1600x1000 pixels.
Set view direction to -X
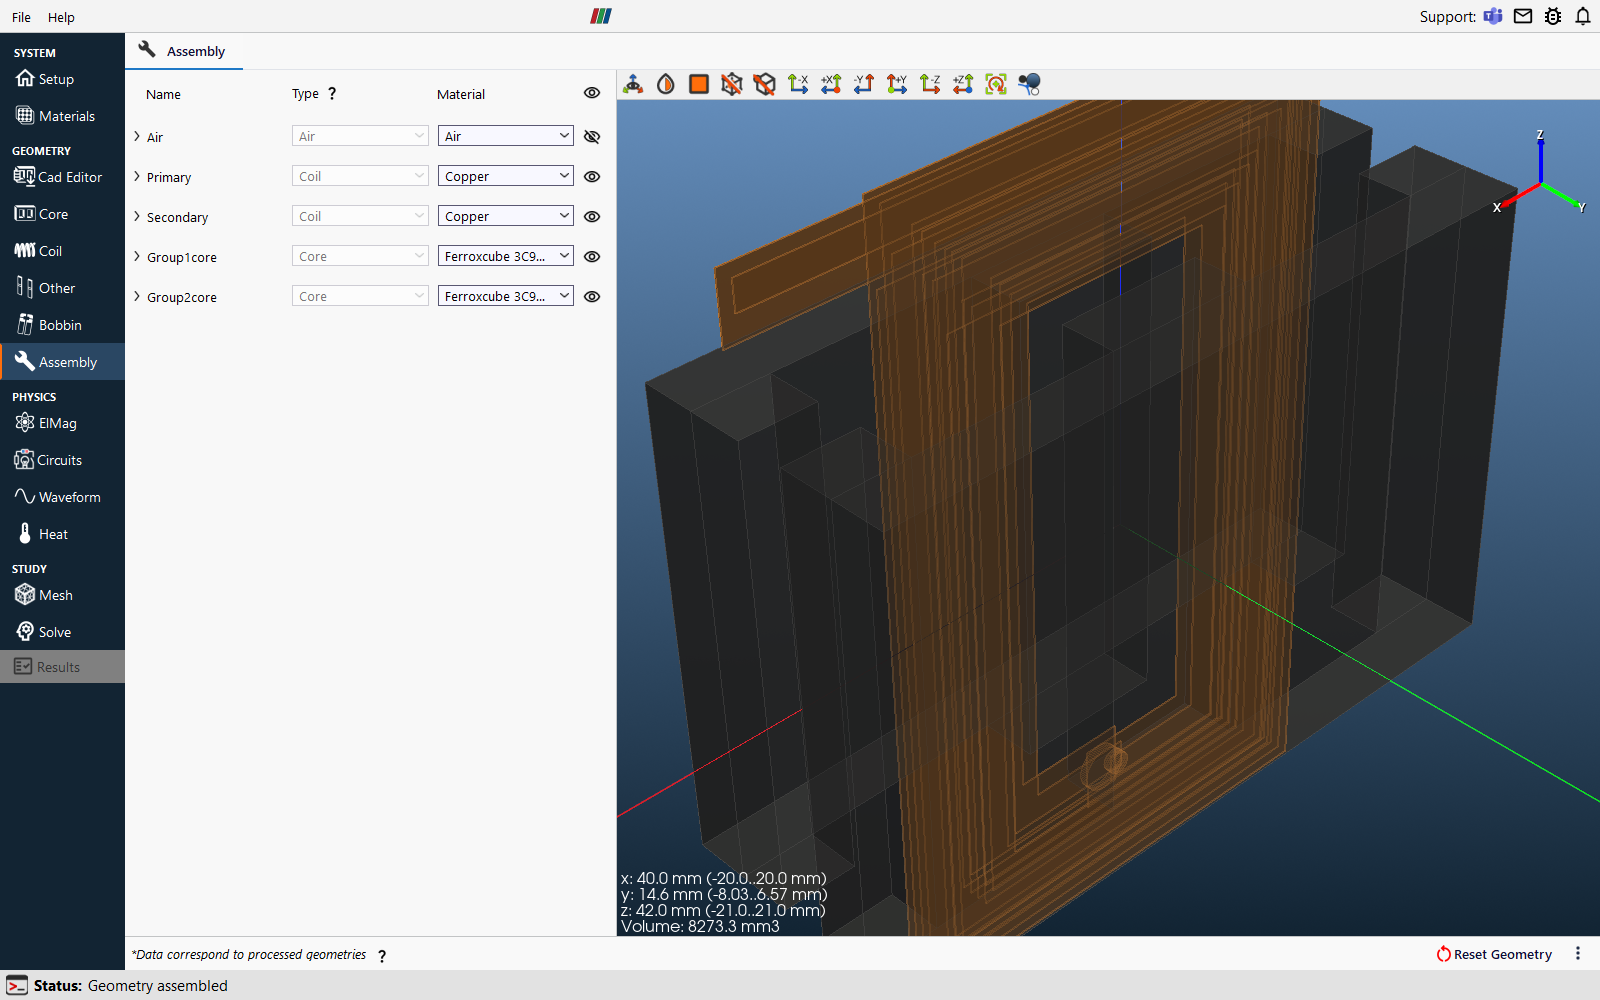tap(798, 84)
